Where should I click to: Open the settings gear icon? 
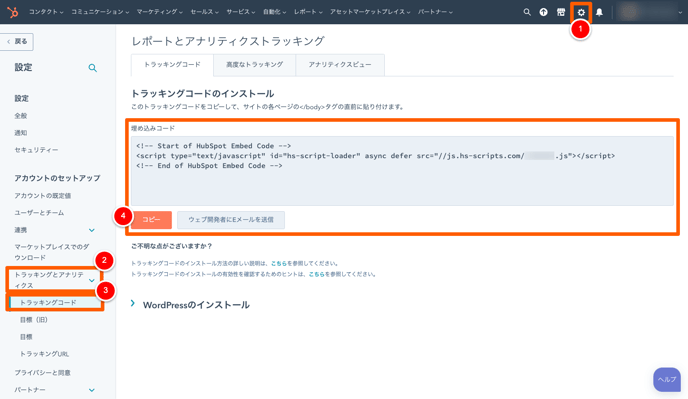(x=581, y=12)
